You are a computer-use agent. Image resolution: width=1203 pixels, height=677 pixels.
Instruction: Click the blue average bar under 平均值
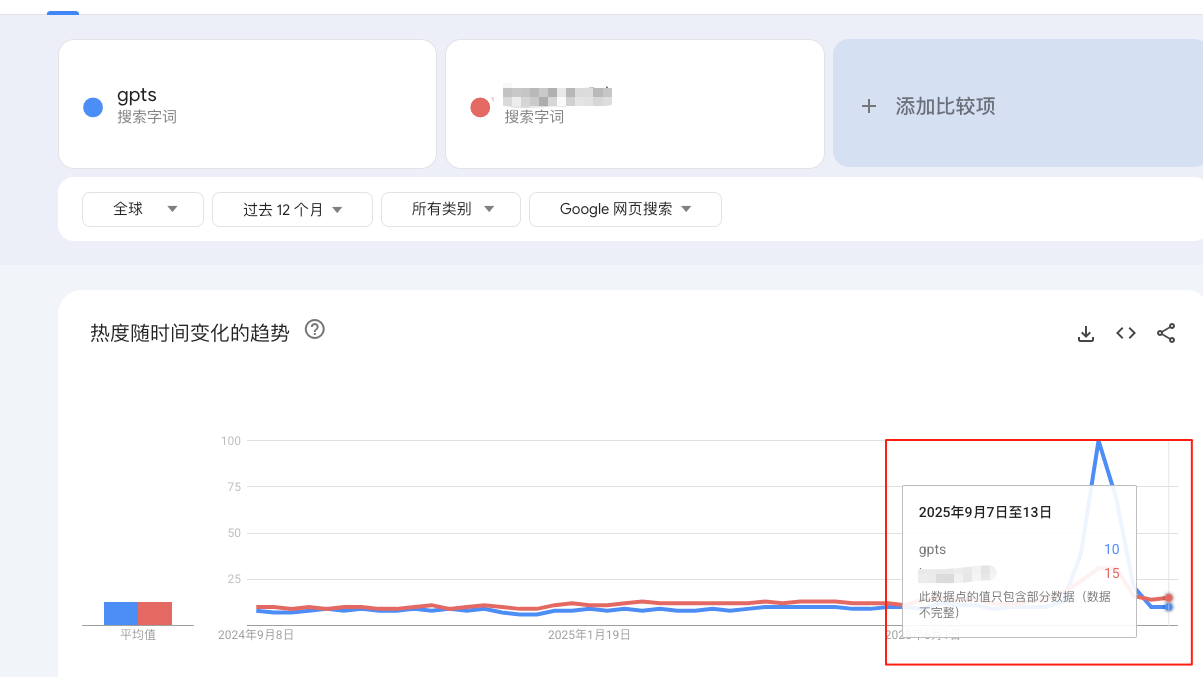pos(121,613)
